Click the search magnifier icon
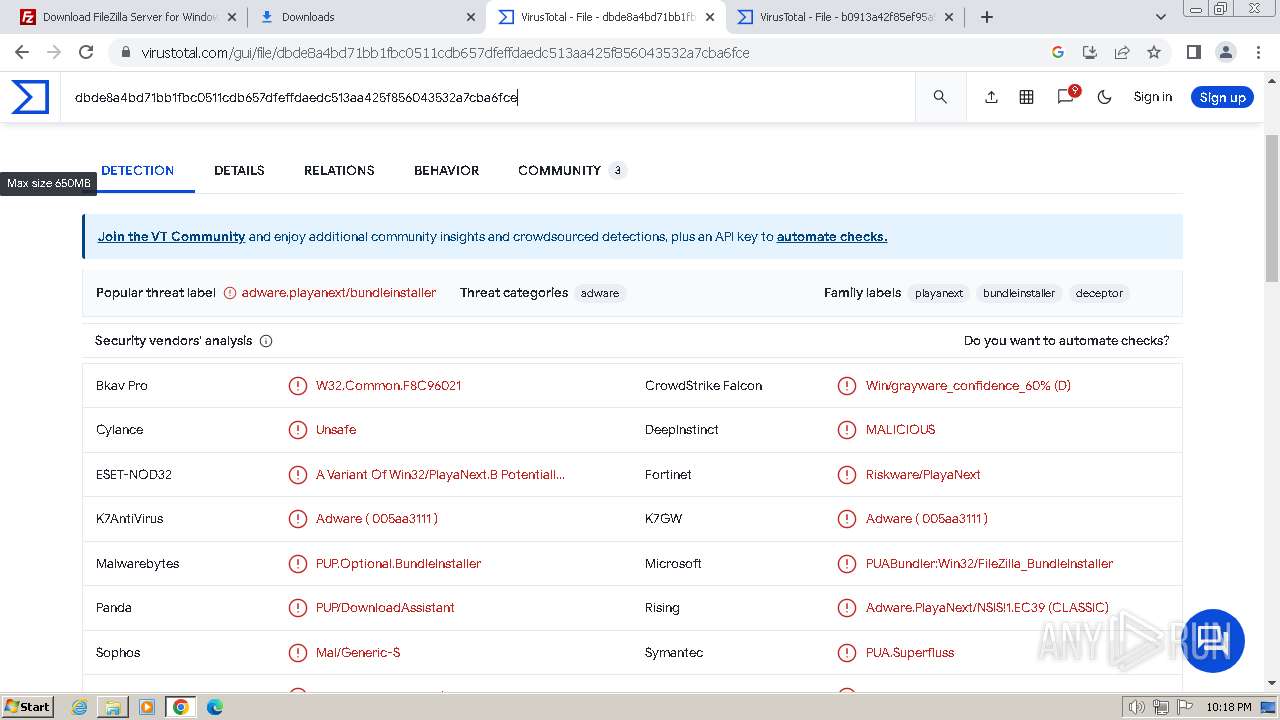 pos(940,97)
